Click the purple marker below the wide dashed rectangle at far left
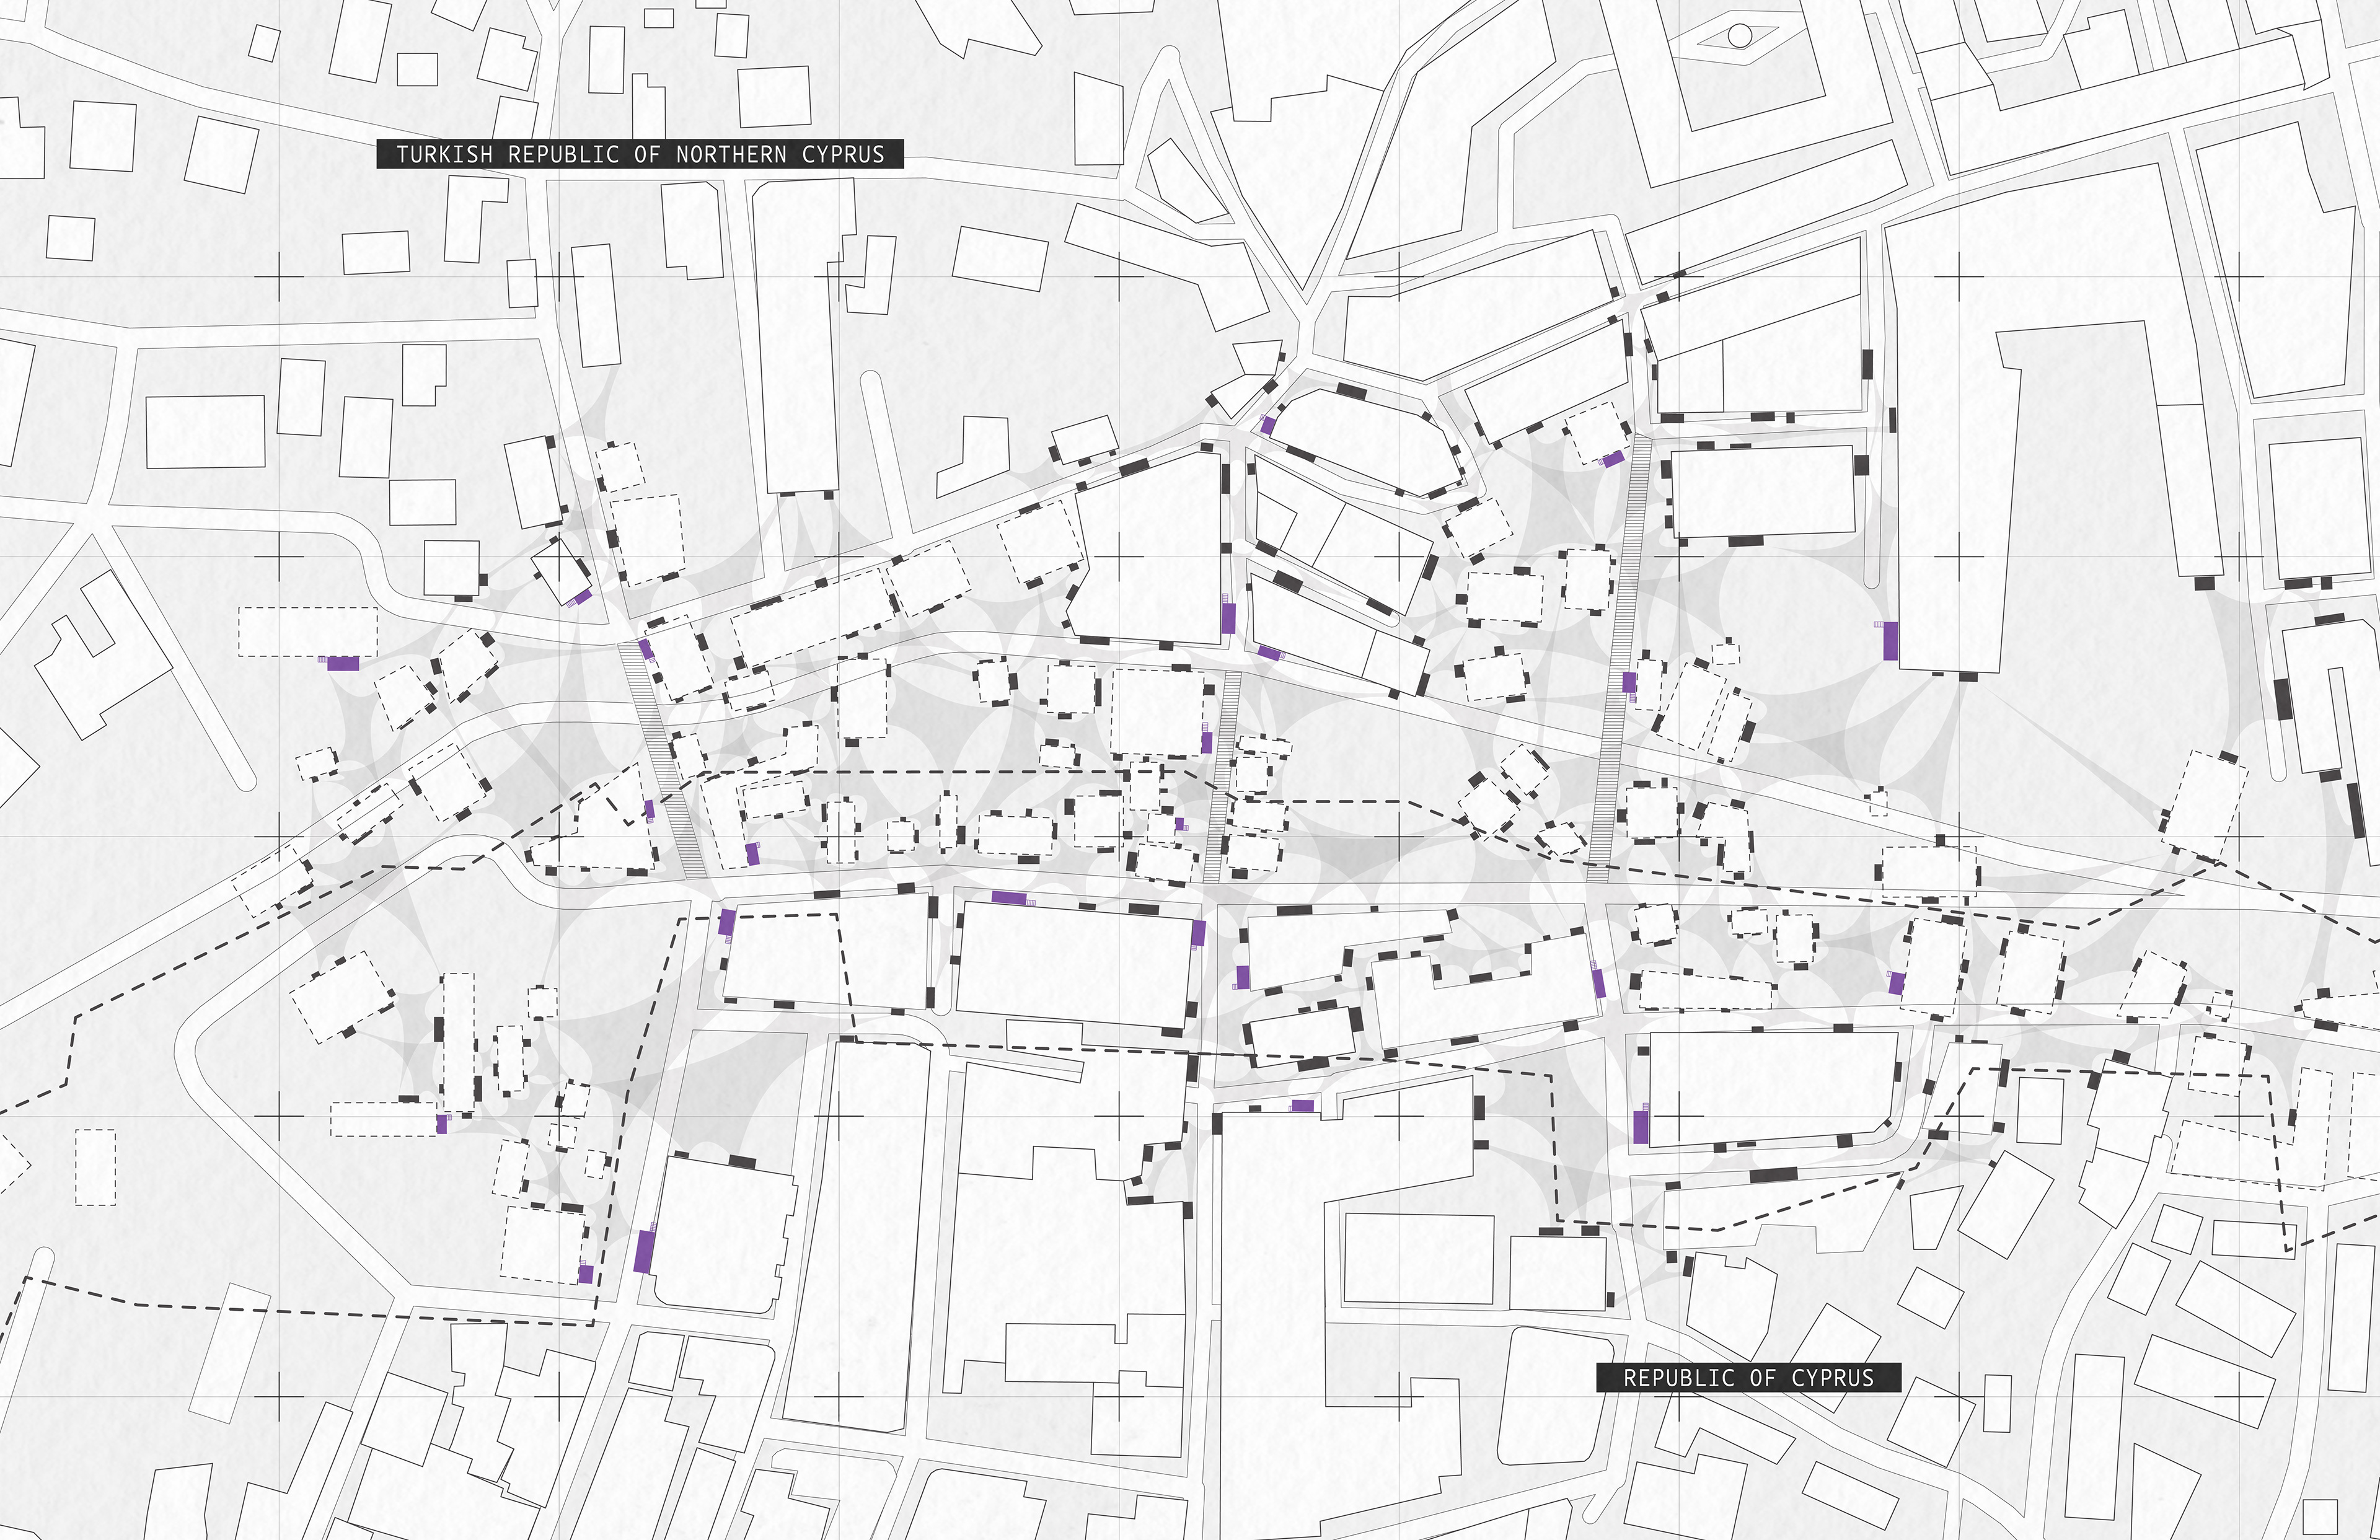Screen dimensions: 2380x1540 tap(343, 663)
